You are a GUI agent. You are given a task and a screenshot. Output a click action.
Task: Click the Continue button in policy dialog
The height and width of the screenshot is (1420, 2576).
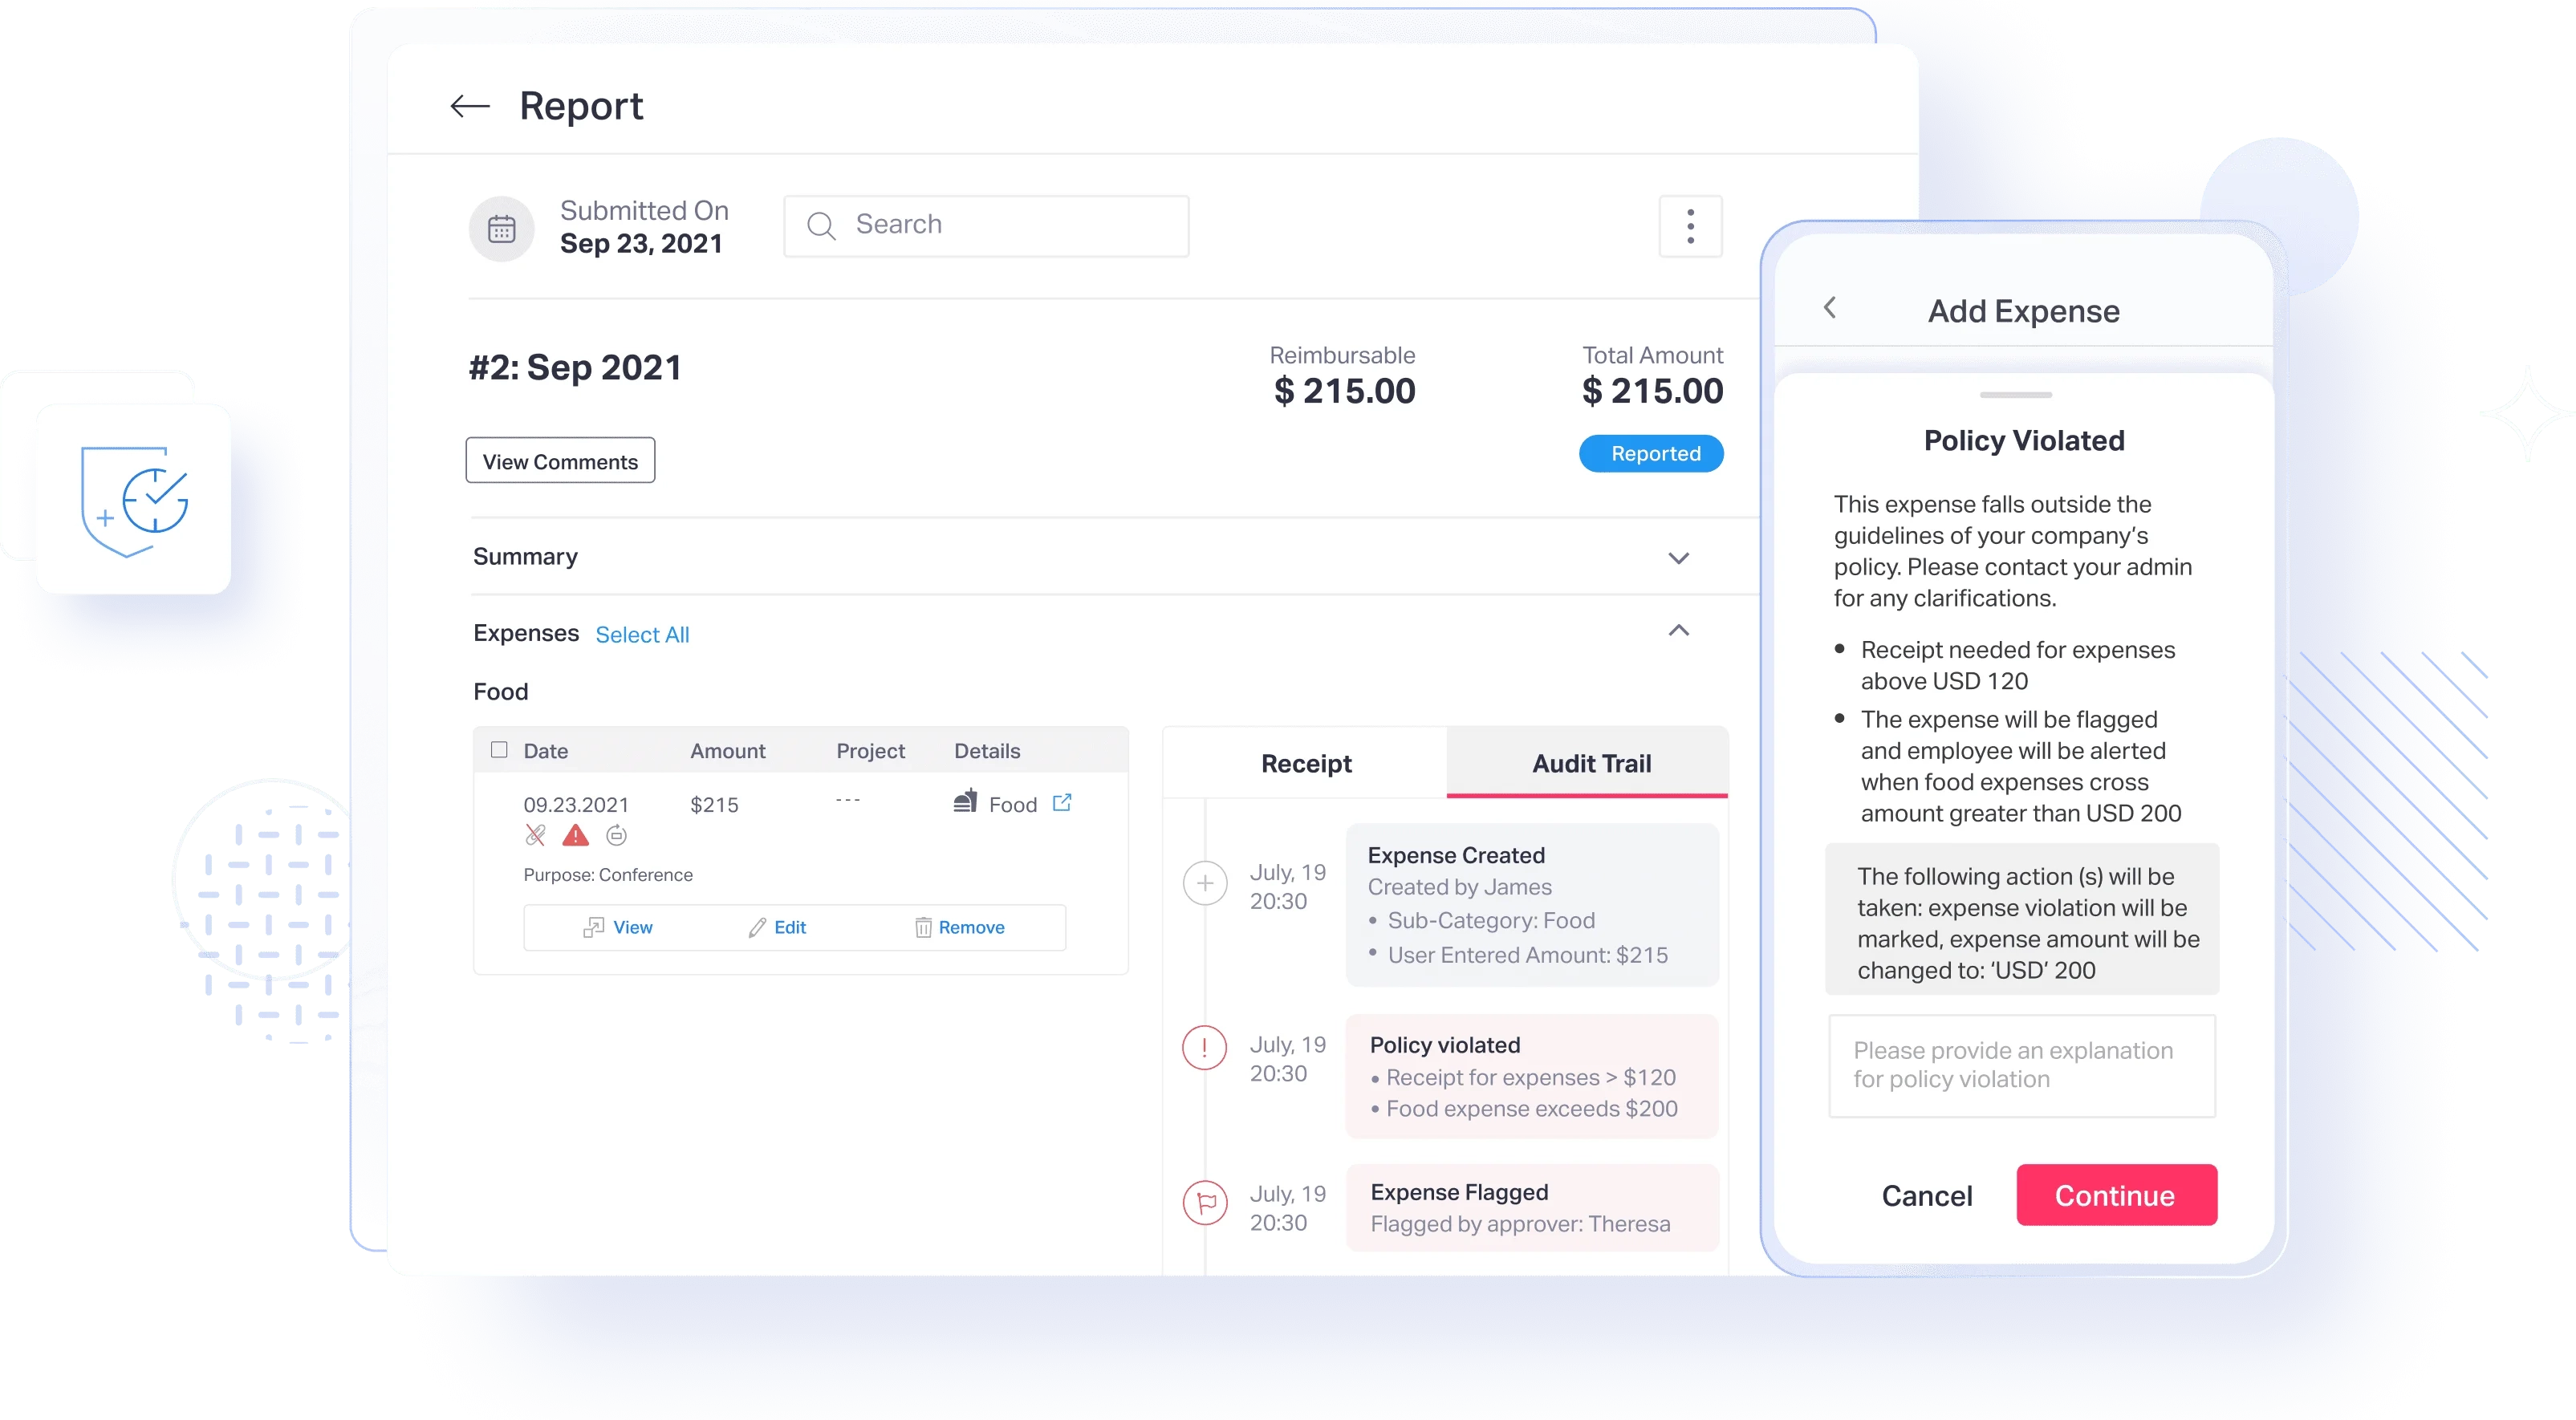coord(2116,1193)
